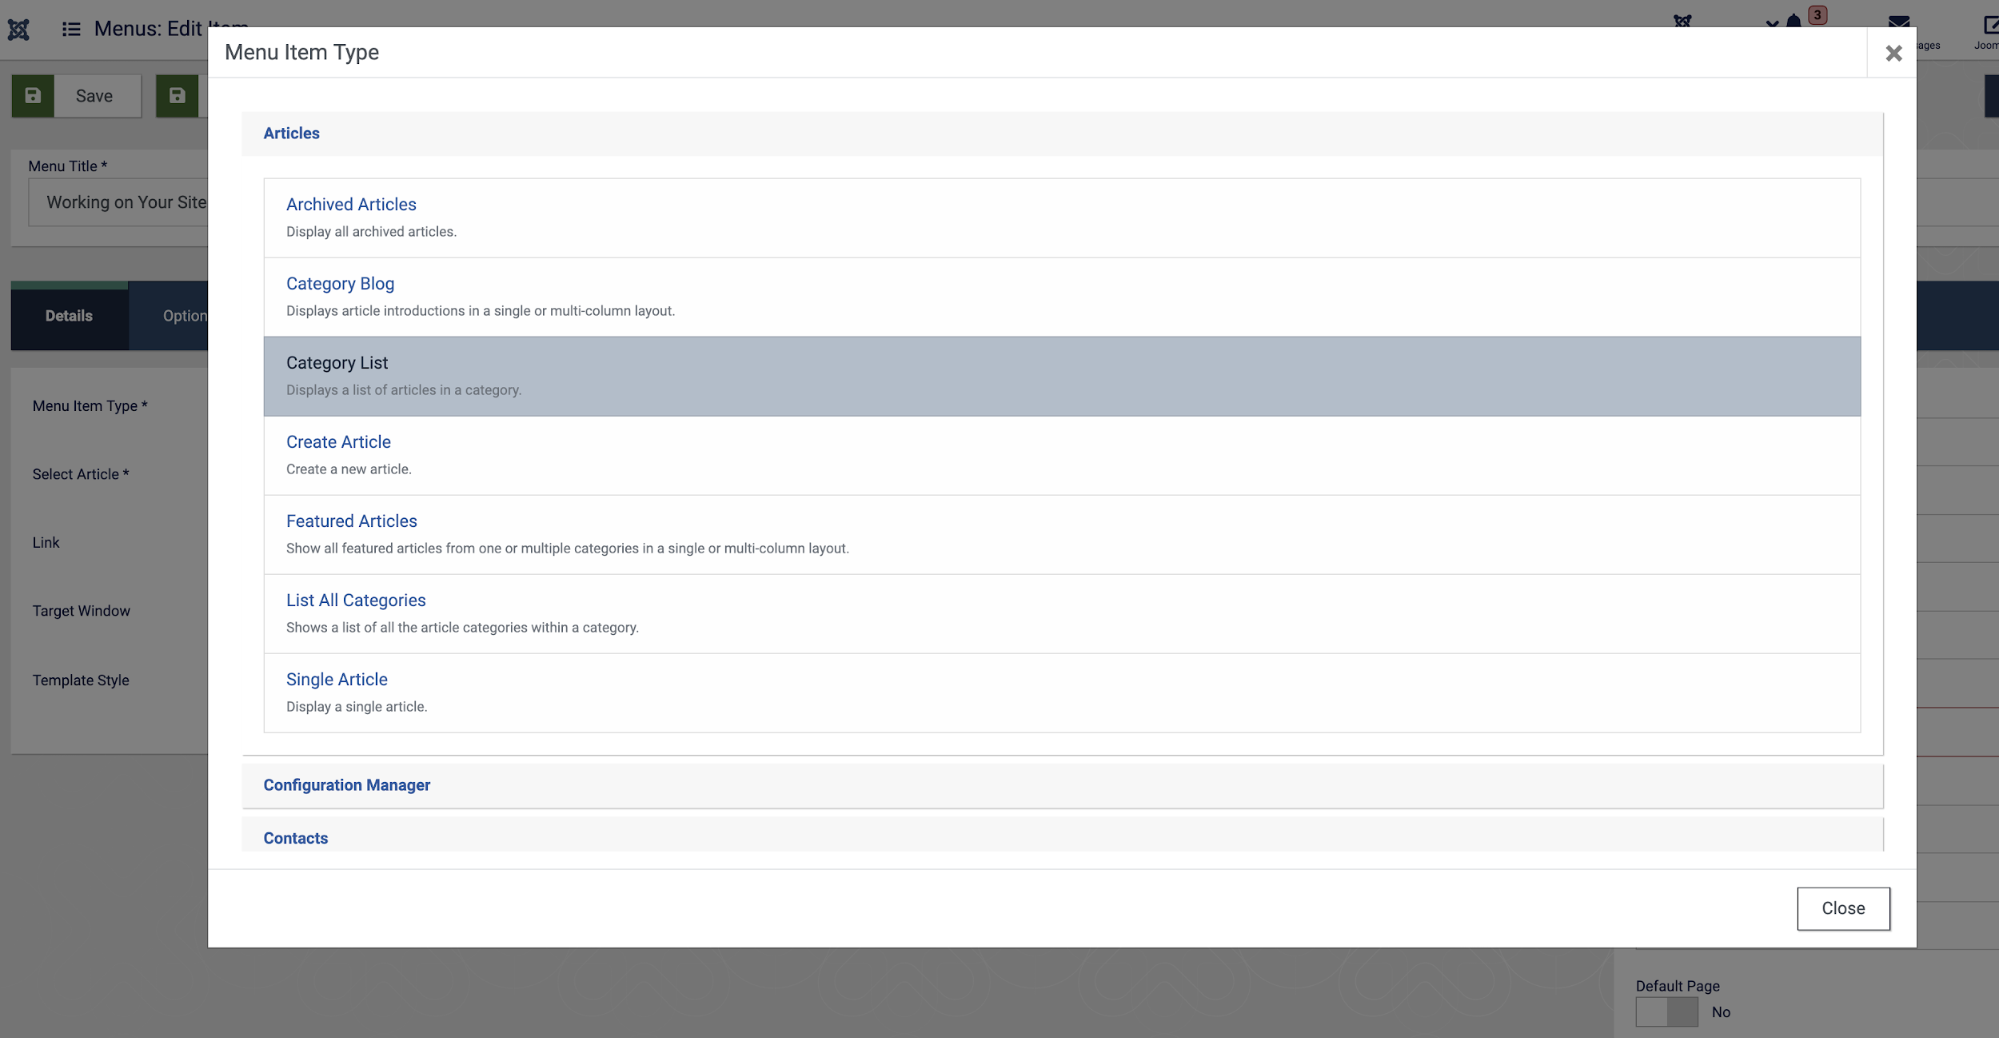
Task: Close the modal with the X icon
Action: pos(1893,53)
